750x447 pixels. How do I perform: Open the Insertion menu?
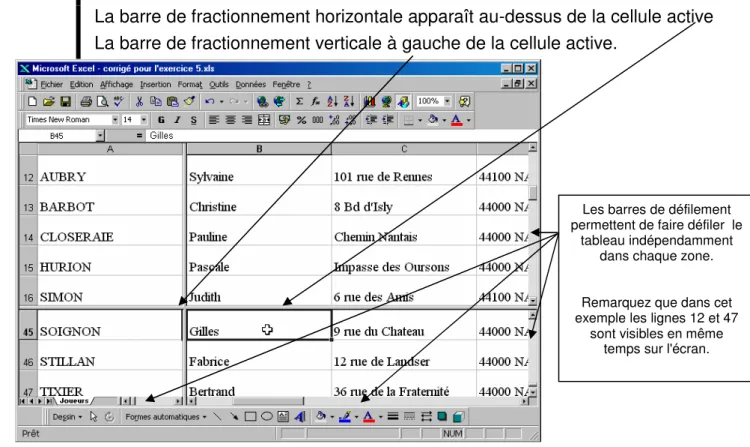[155, 85]
